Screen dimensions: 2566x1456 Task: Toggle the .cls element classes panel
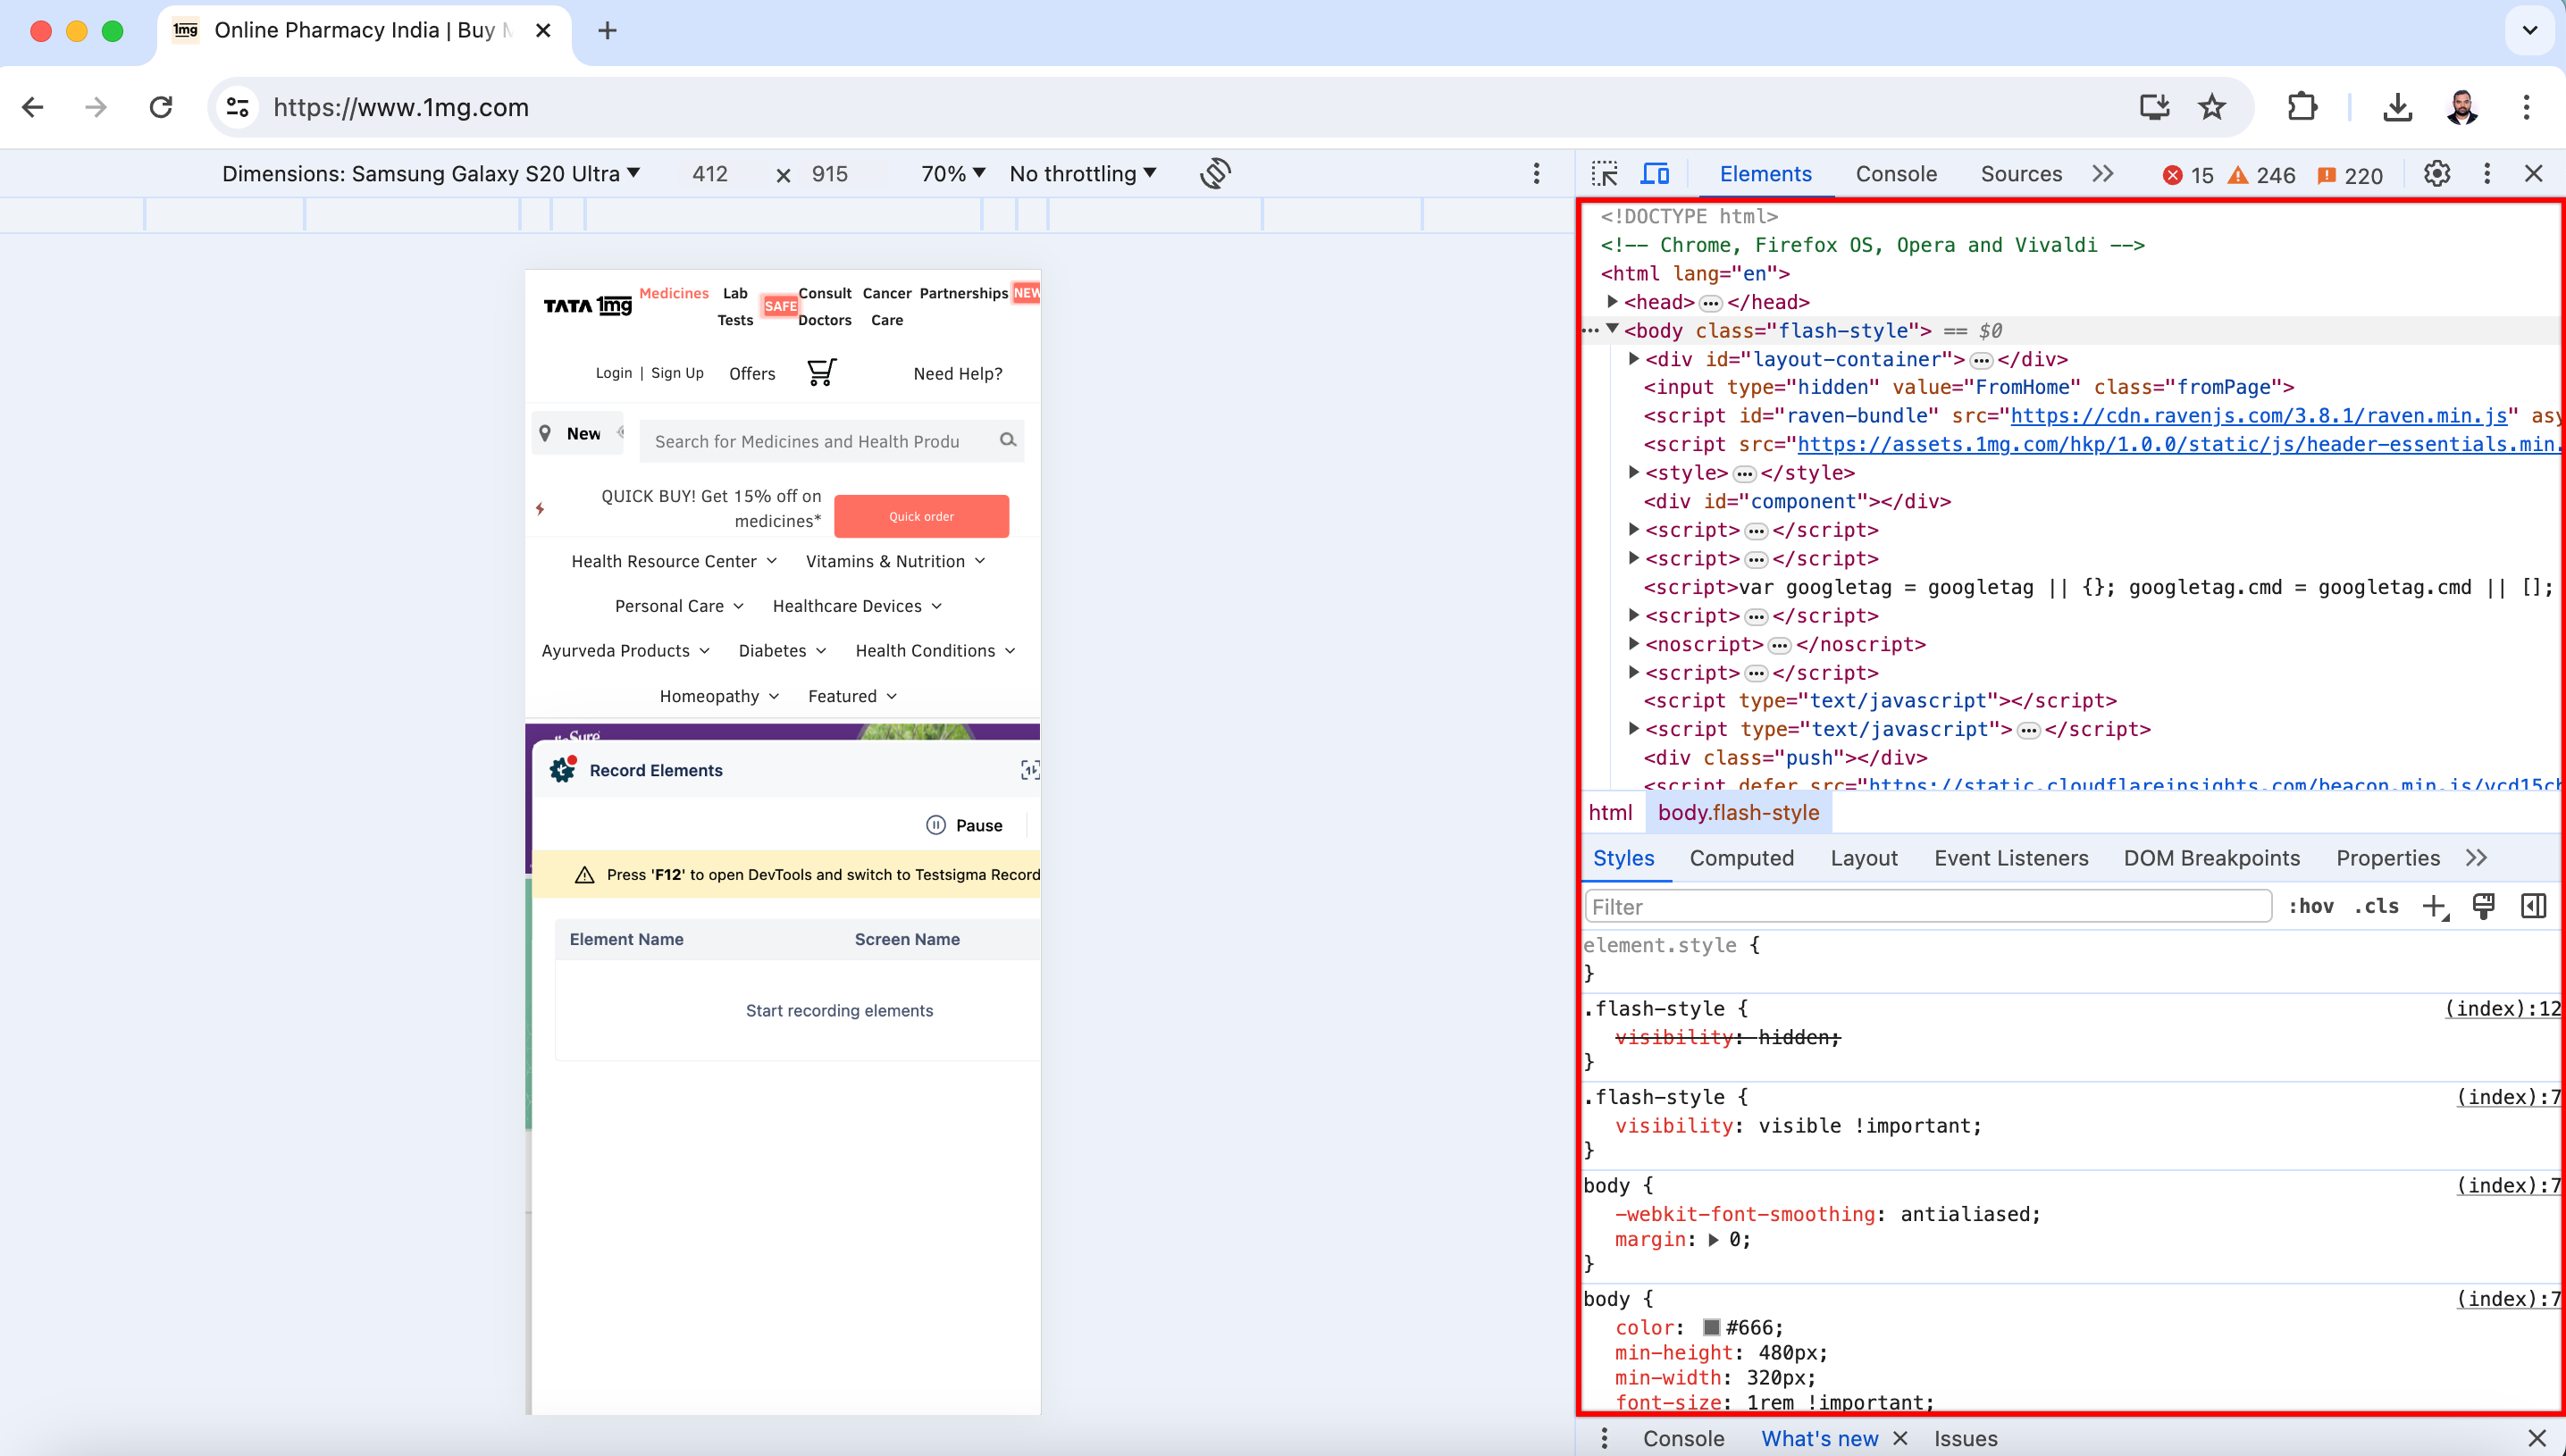(x=2376, y=906)
